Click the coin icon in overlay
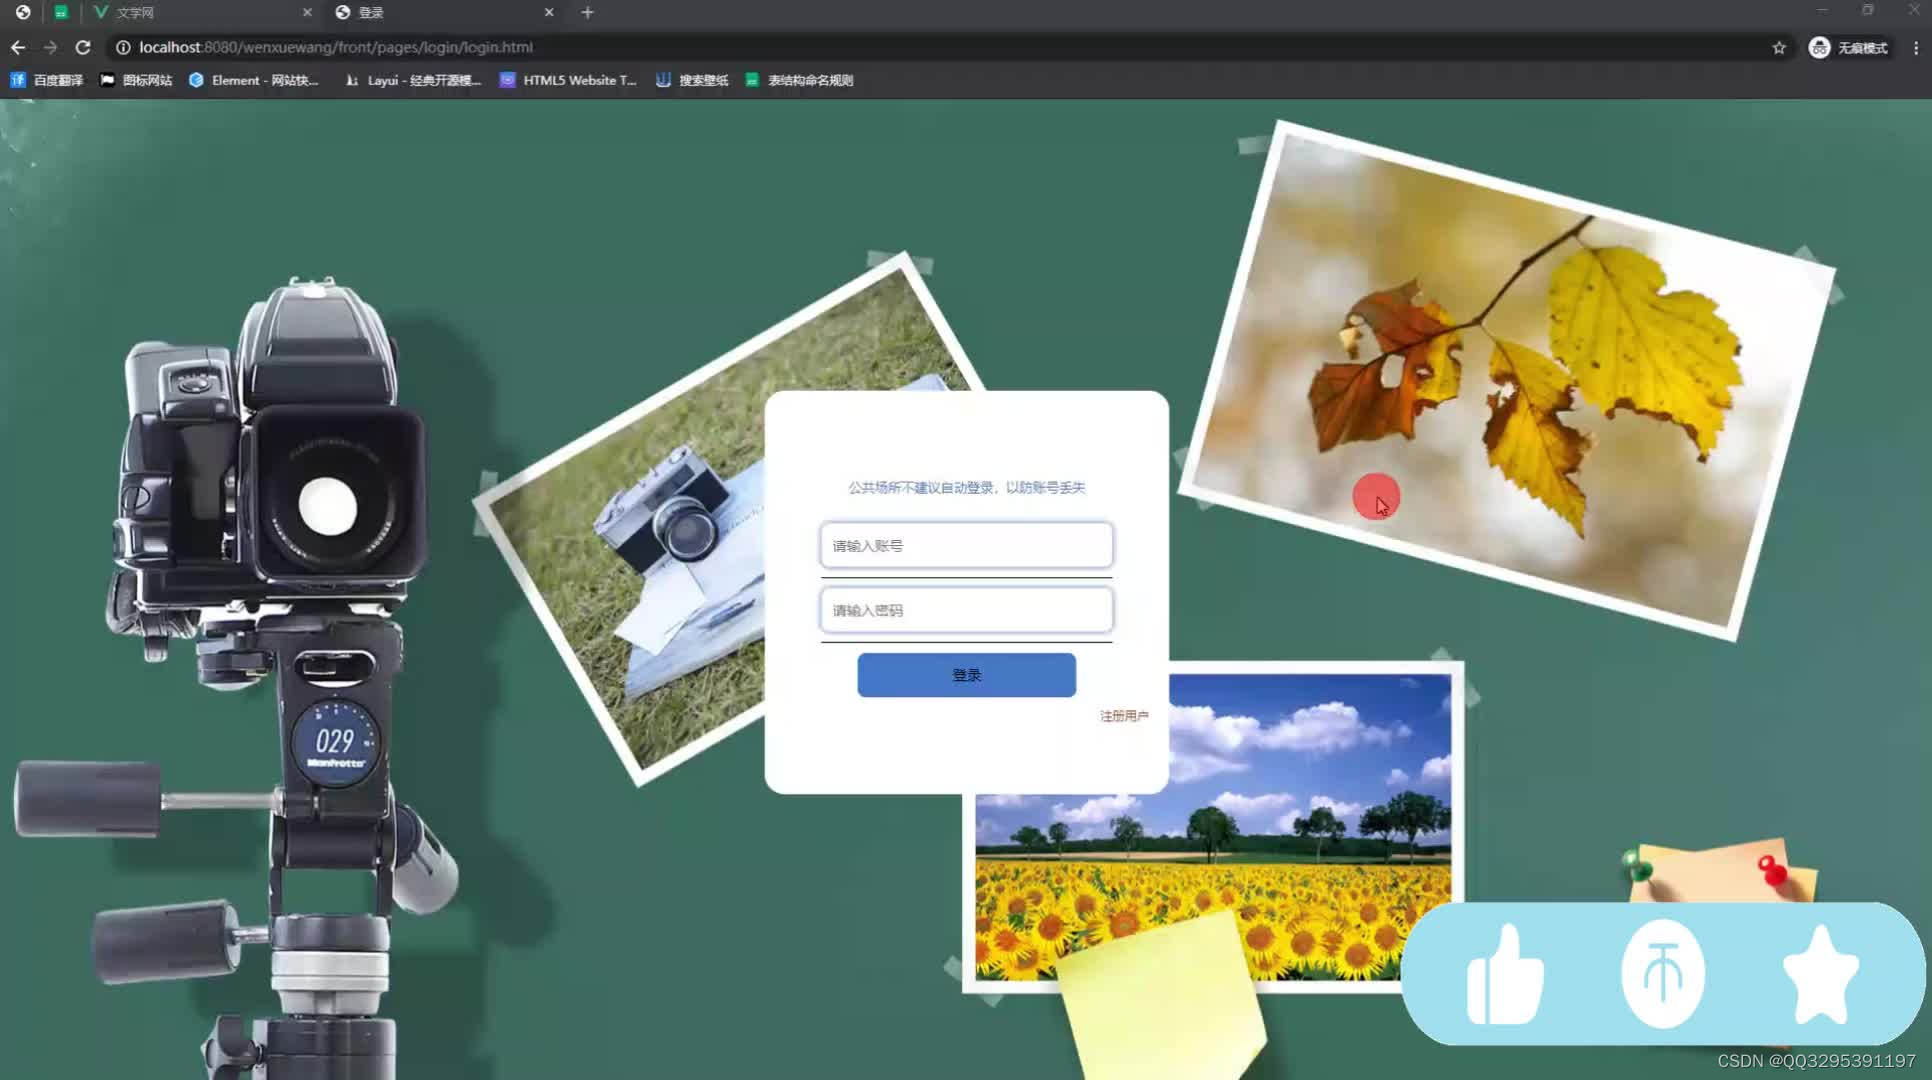This screenshot has width=1932, height=1080. point(1662,974)
